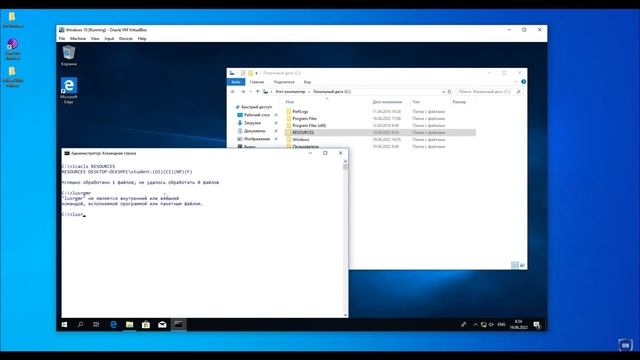Click the VirtualBox window title icon
Image resolution: width=640 pixels, height=360 pixels.
click(62, 30)
